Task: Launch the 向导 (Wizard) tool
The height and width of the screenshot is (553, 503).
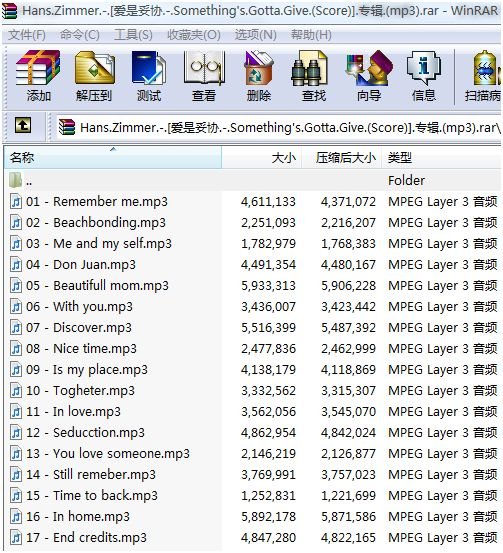Action: point(369,75)
